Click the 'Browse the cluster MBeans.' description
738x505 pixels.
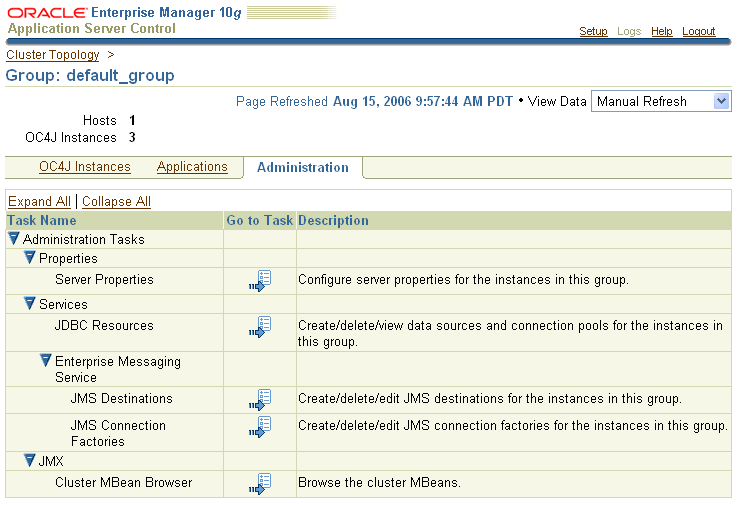click(x=379, y=482)
